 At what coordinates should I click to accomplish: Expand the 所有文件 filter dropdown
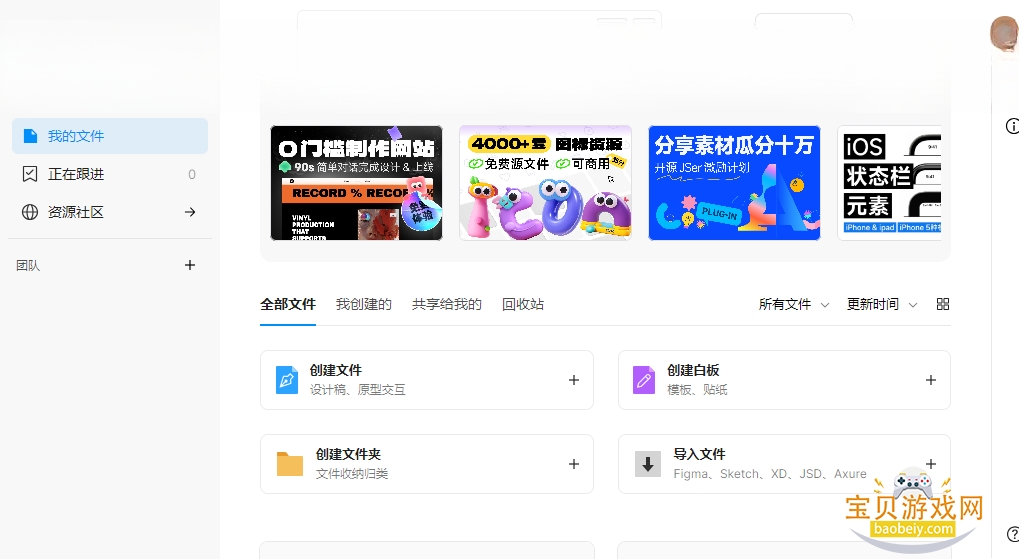pyautogui.click(x=793, y=304)
